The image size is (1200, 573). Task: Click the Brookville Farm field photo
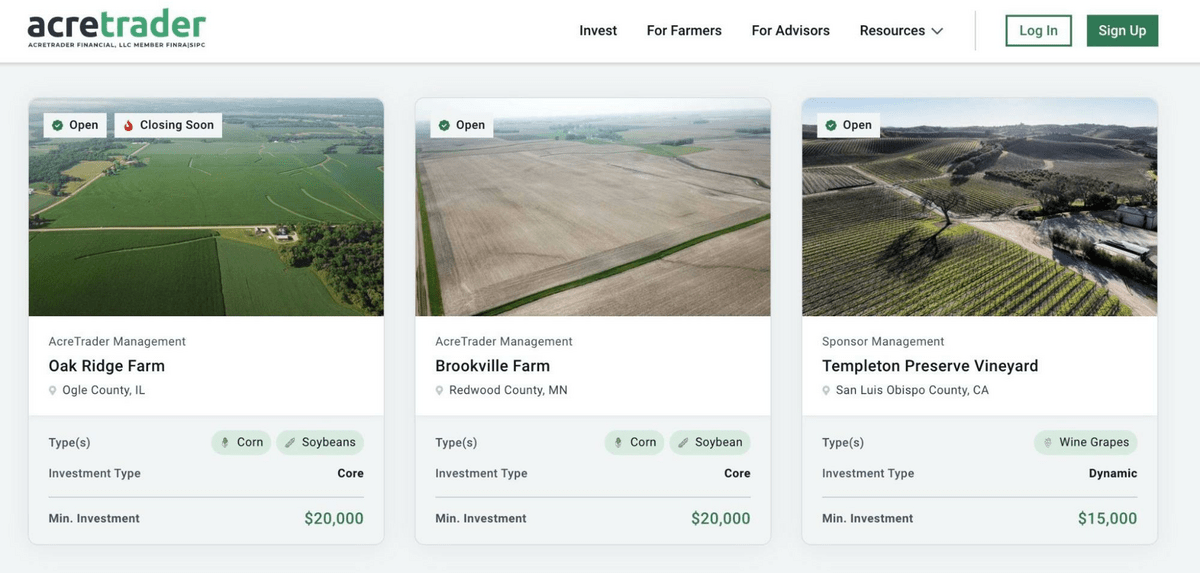click(593, 207)
